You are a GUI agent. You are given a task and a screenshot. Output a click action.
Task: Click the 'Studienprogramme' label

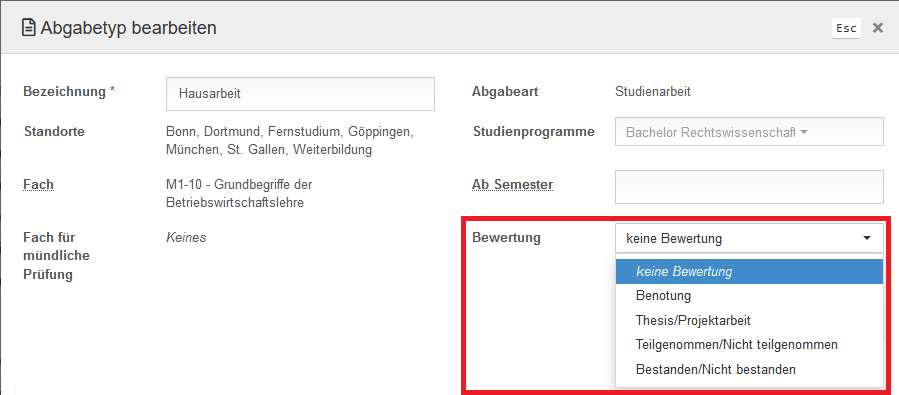pyautogui.click(x=534, y=132)
